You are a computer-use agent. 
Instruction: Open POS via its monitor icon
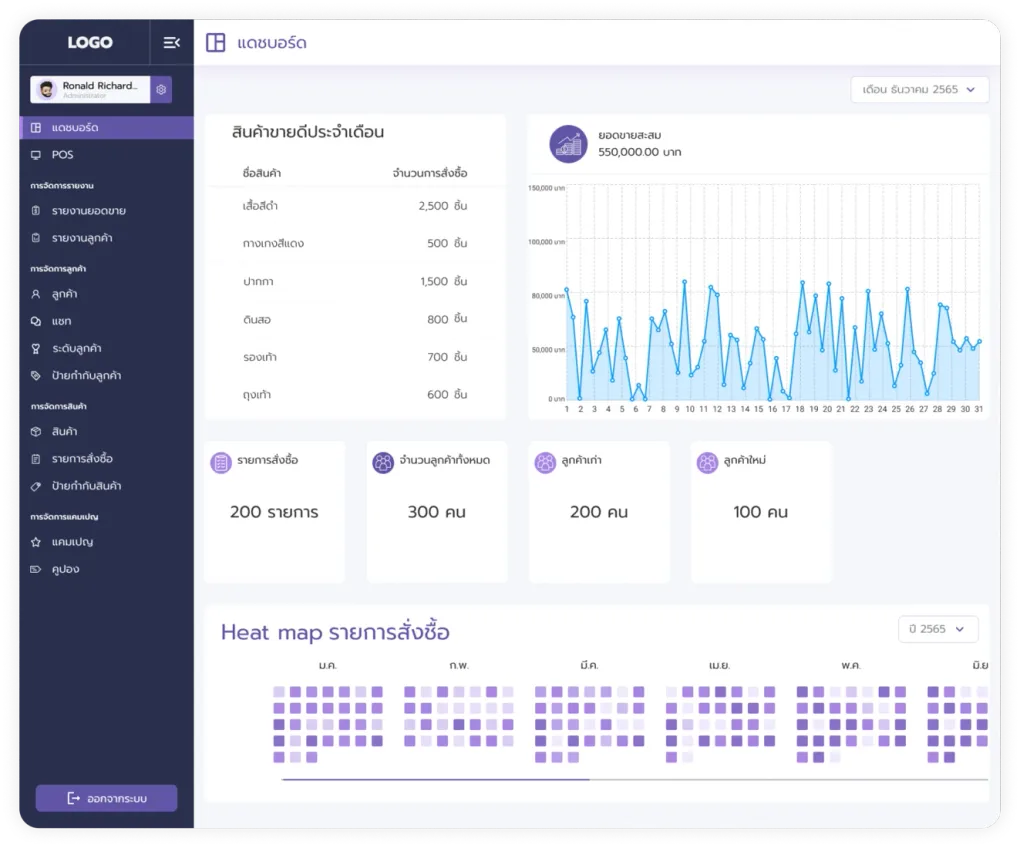[x=36, y=155]
